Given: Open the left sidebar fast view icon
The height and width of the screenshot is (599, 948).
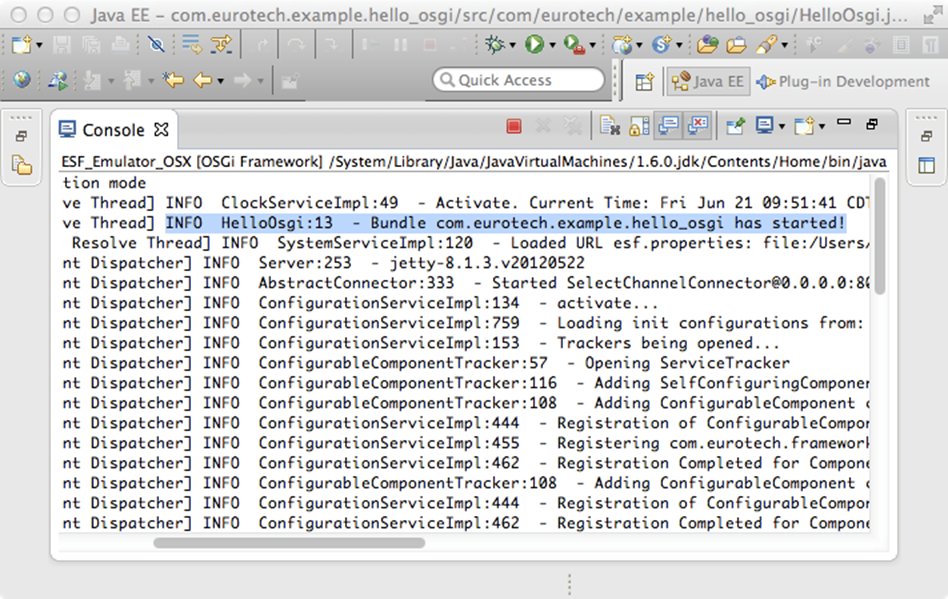Looking at the screenshot, I should (x=22, y=165).
